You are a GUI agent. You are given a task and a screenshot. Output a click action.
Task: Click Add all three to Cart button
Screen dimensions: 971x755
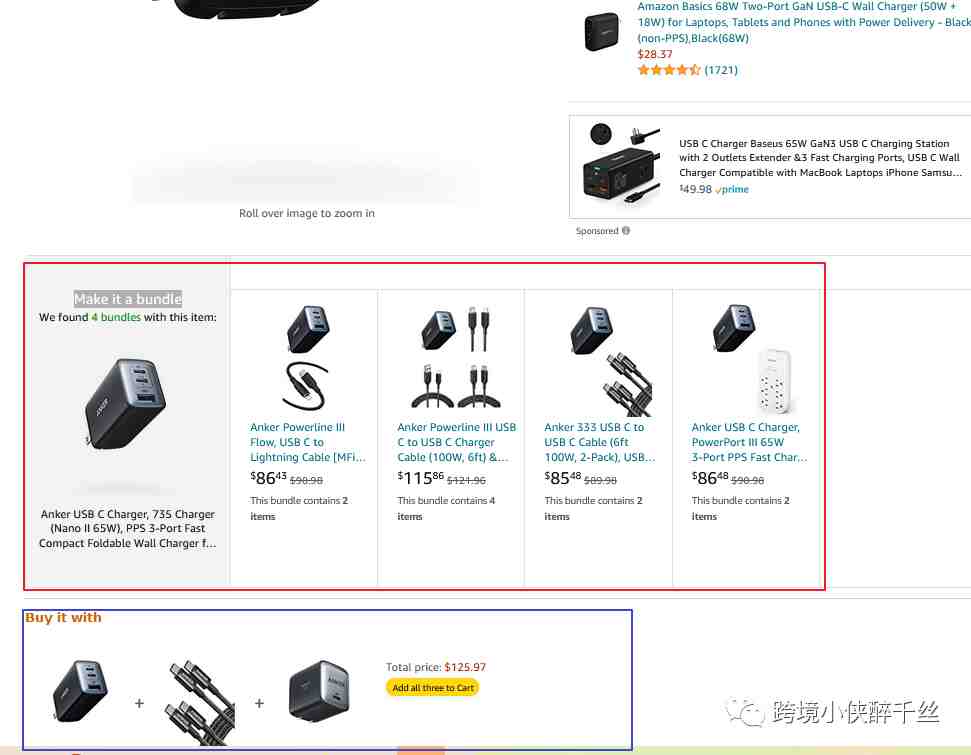coord(433,687)
